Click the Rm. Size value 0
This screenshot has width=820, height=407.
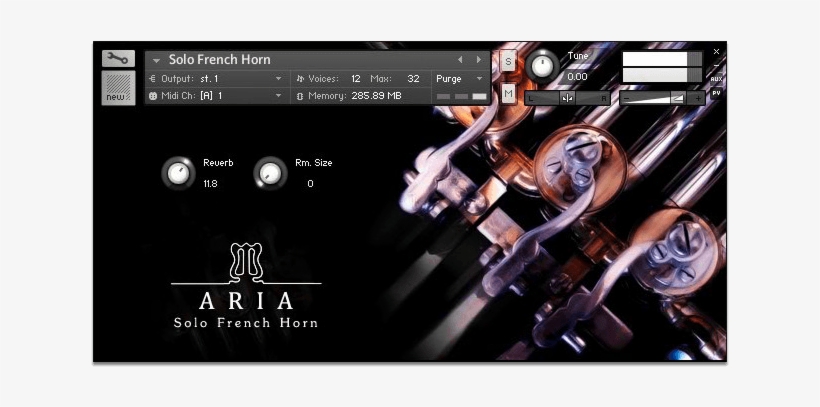tap(310, 184)
